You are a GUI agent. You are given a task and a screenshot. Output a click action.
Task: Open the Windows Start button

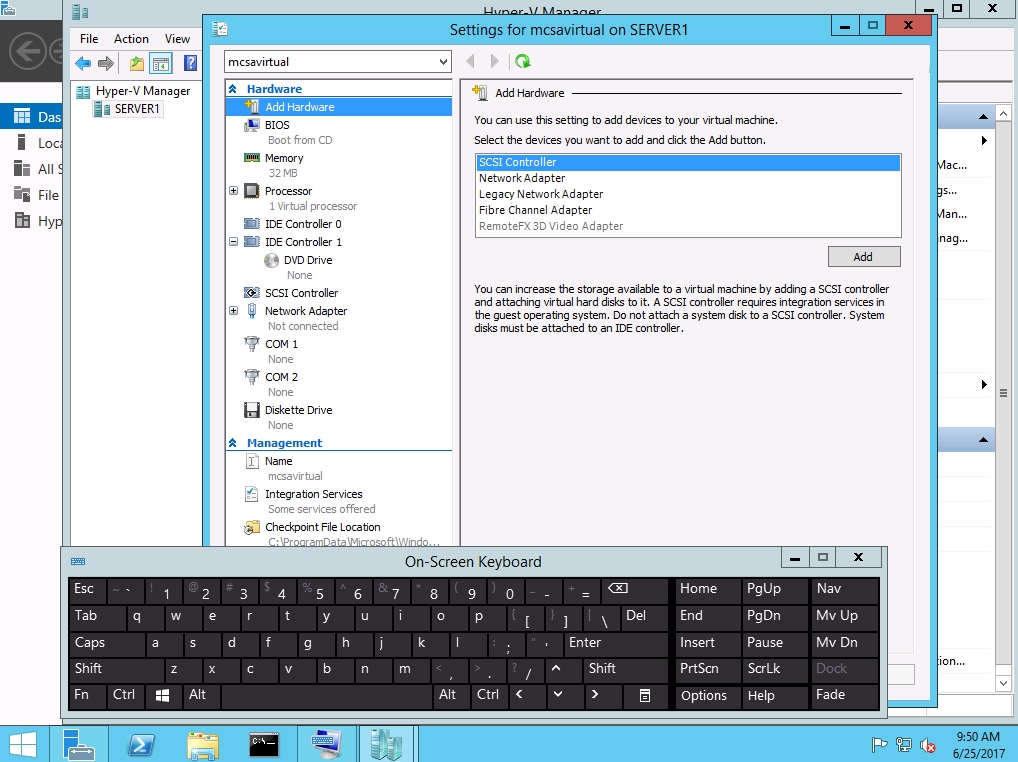[x=21, y=744]
